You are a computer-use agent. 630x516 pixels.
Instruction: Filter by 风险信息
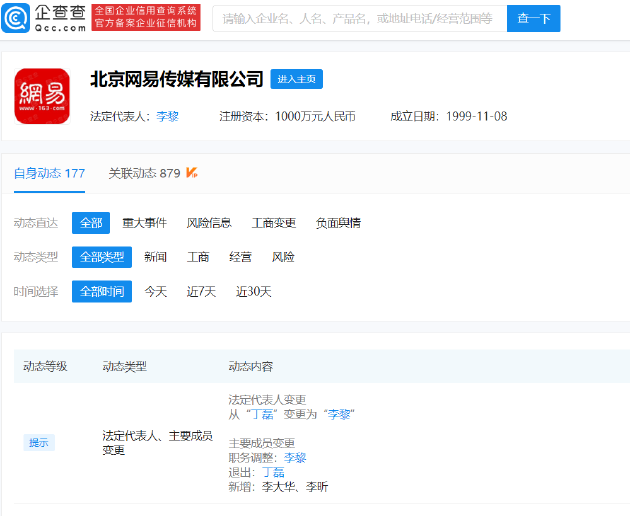point(209,223)
